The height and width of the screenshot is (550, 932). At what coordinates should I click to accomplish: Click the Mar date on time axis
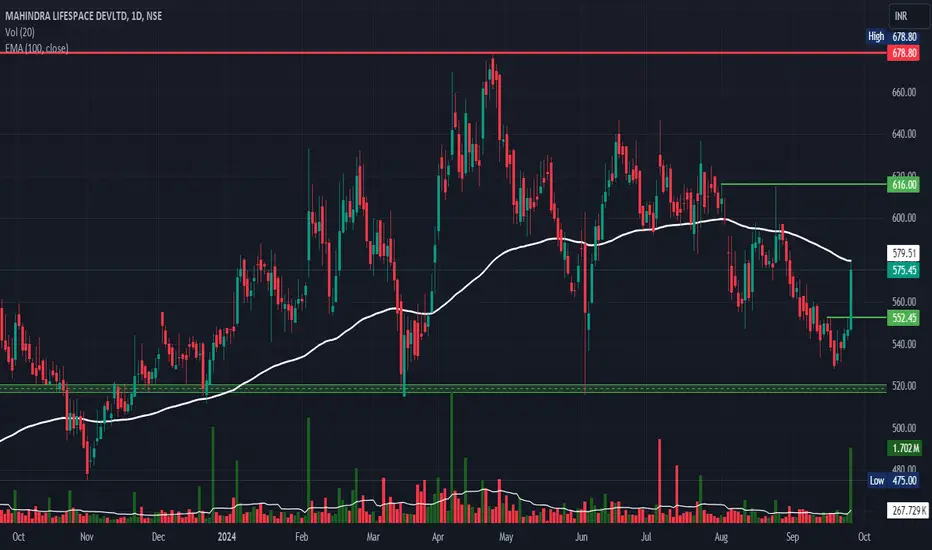[373, 537]
